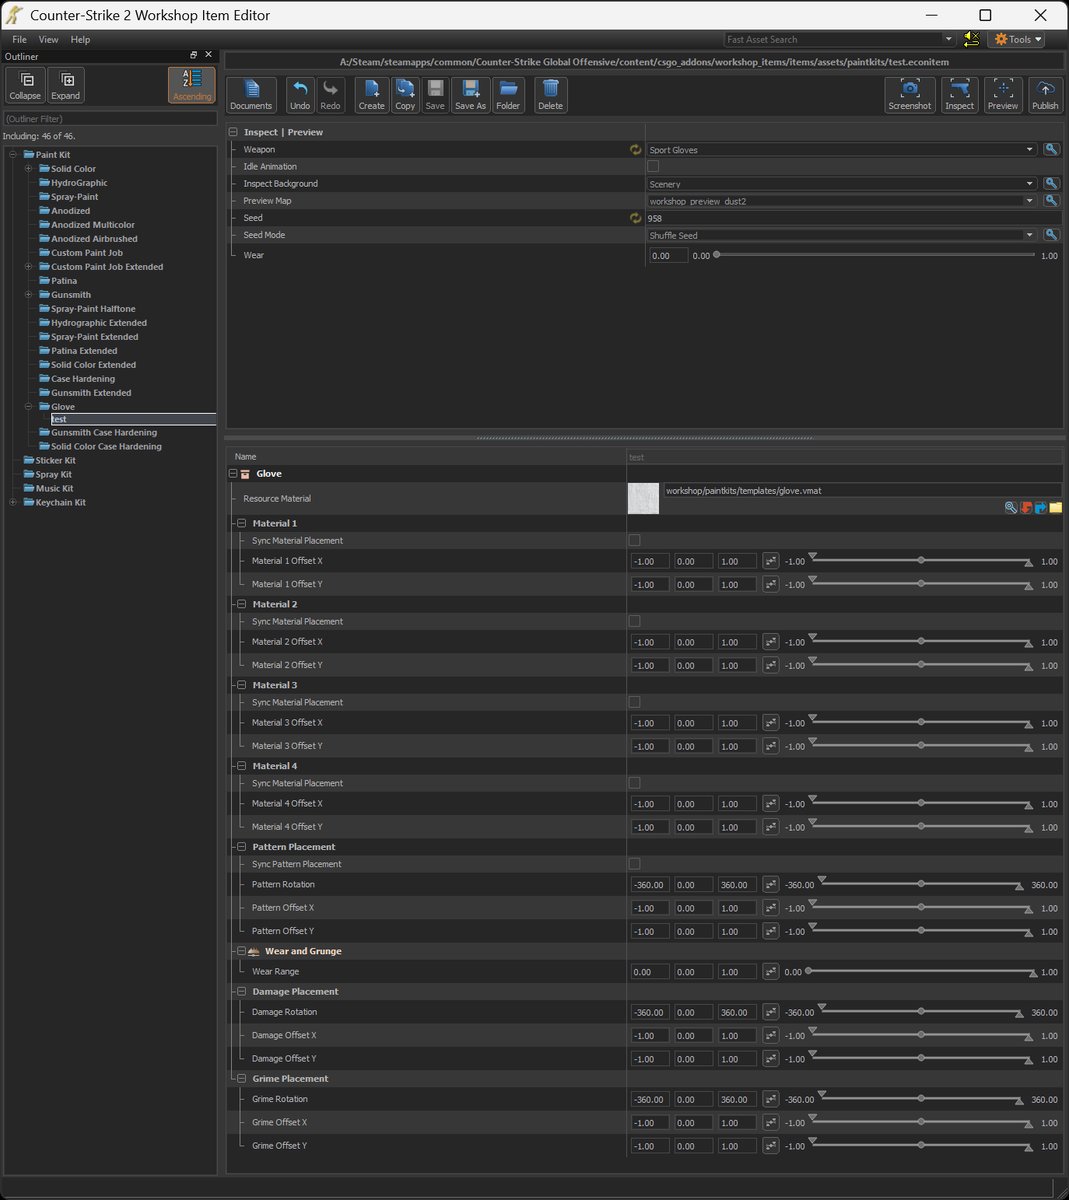Click the blue arrow icon under Resource Material
The image size is (1069, 1200).
pyautogui.click(x=1041, y=508)
